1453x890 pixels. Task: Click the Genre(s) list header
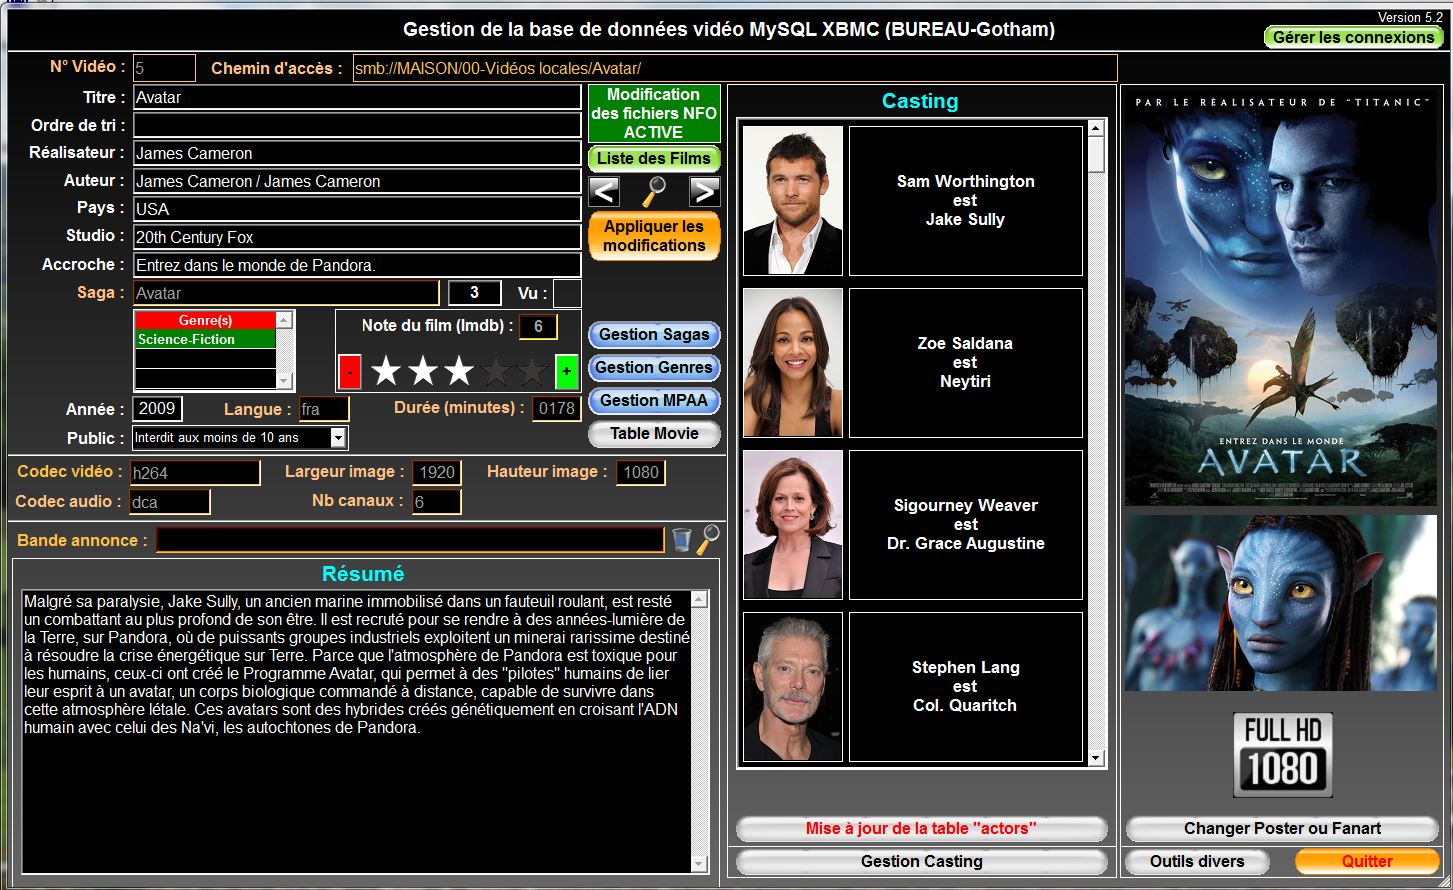coord(206,320)
